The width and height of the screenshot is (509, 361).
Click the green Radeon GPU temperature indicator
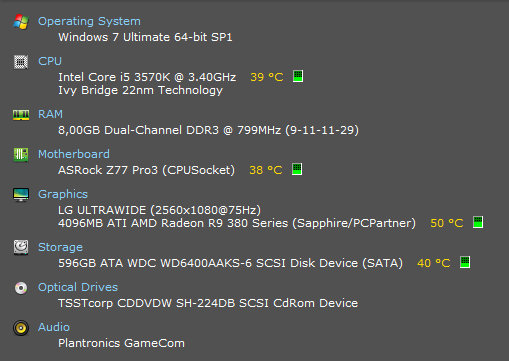coord(478,222)
